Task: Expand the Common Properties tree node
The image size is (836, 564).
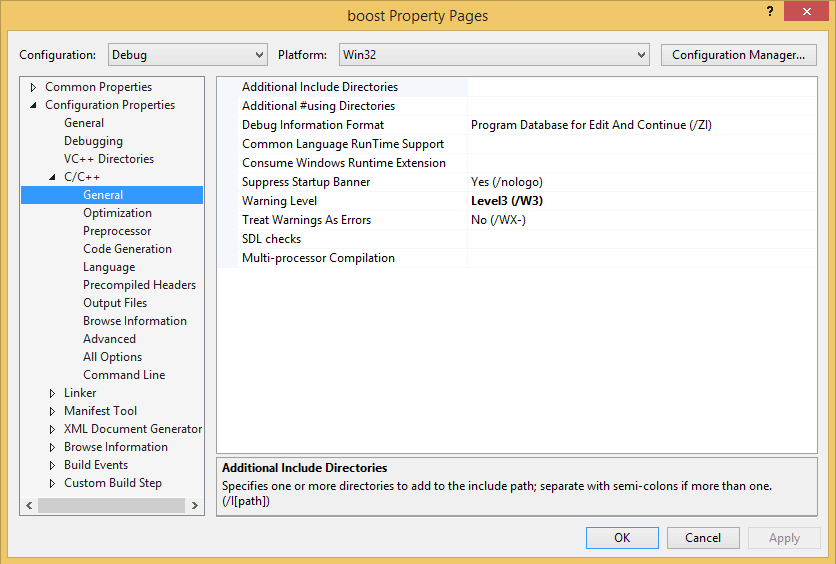Action: pos(33,87)
